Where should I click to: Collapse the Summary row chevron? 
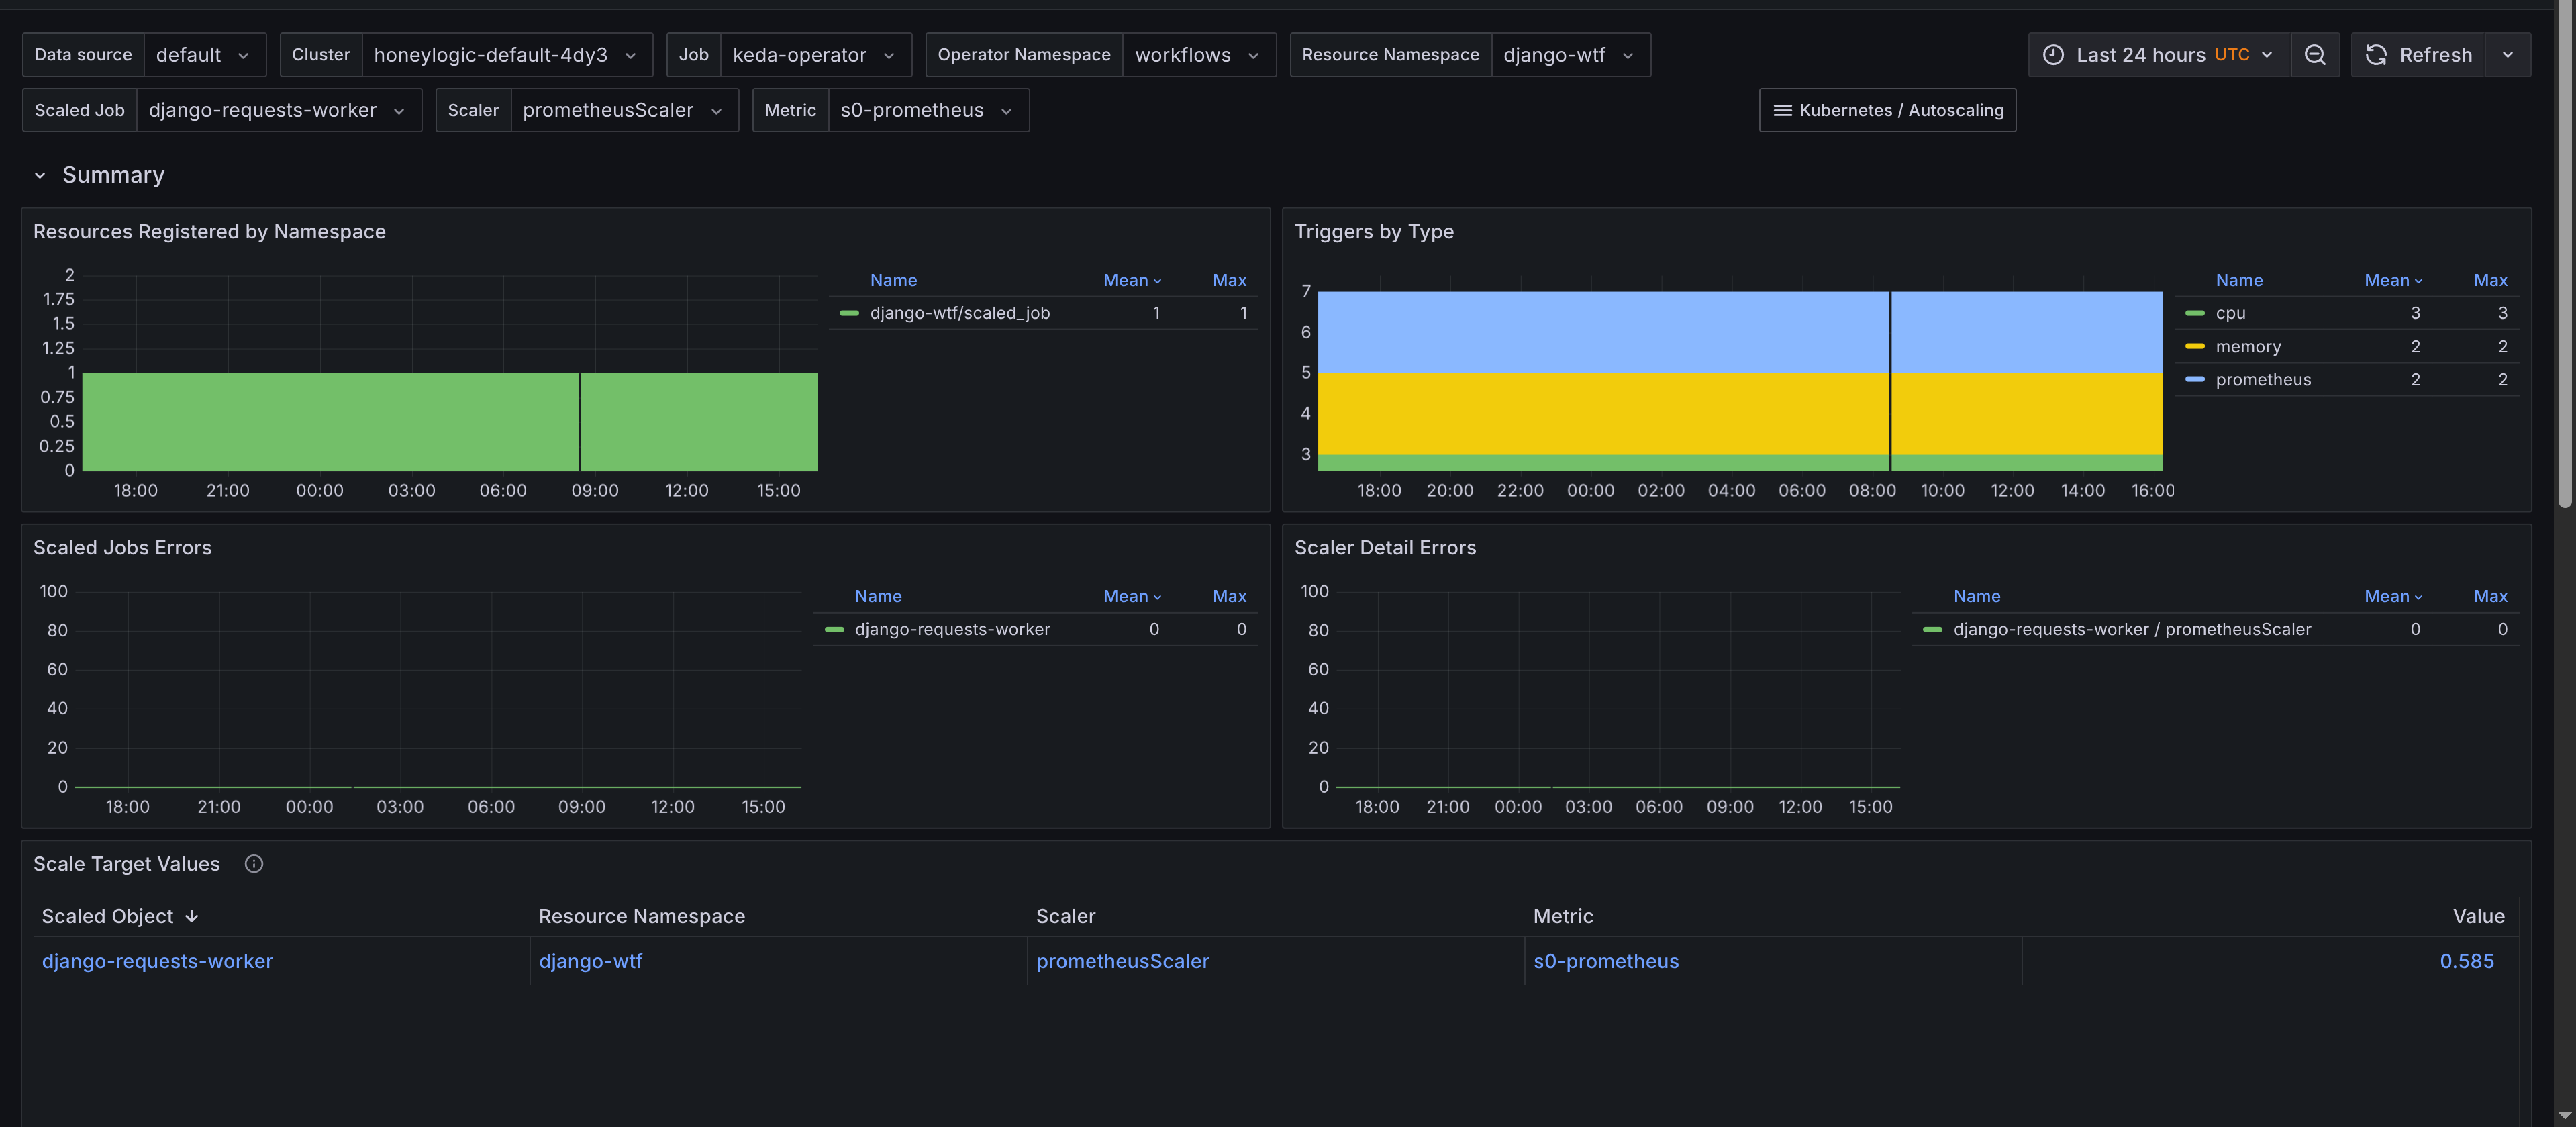(x=40, y=176)
